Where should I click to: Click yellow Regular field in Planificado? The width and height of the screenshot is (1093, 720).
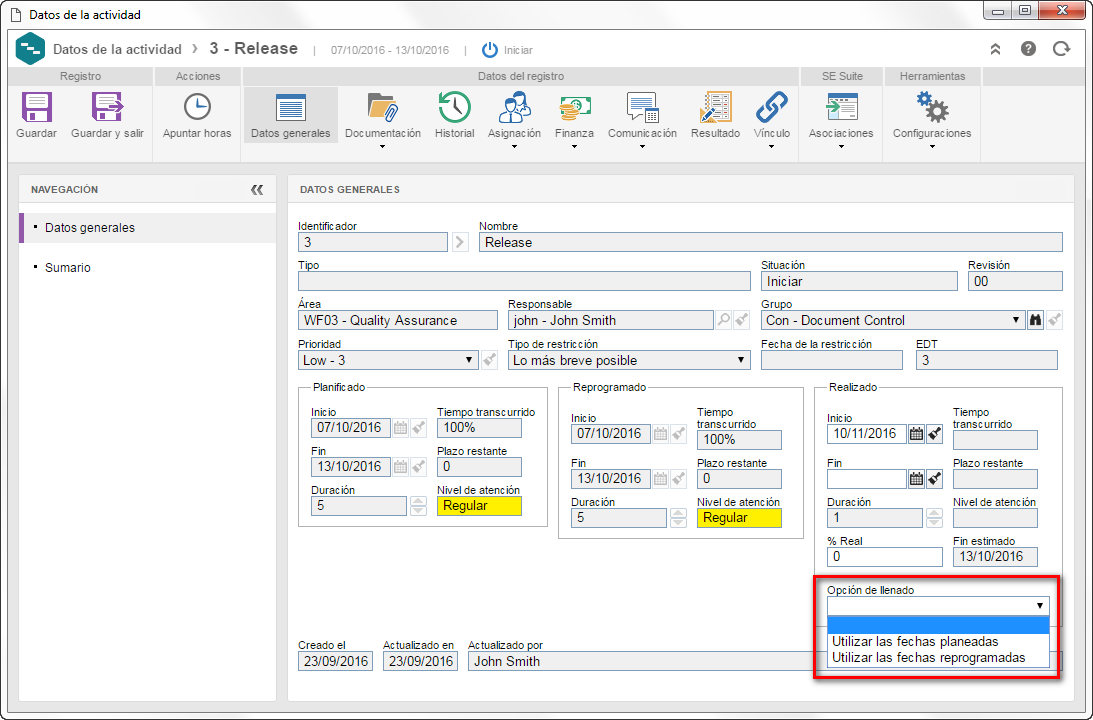tap(479, 505)
